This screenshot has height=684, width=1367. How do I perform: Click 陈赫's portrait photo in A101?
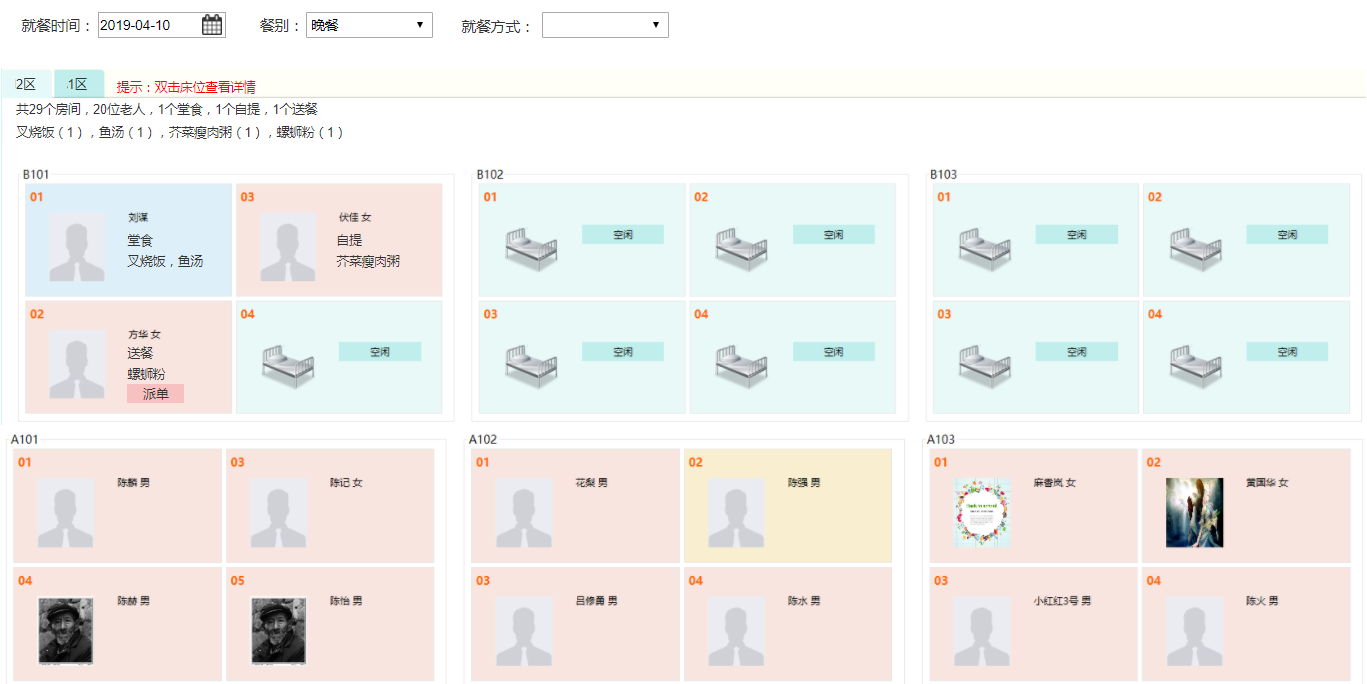(x=66, y=631)
